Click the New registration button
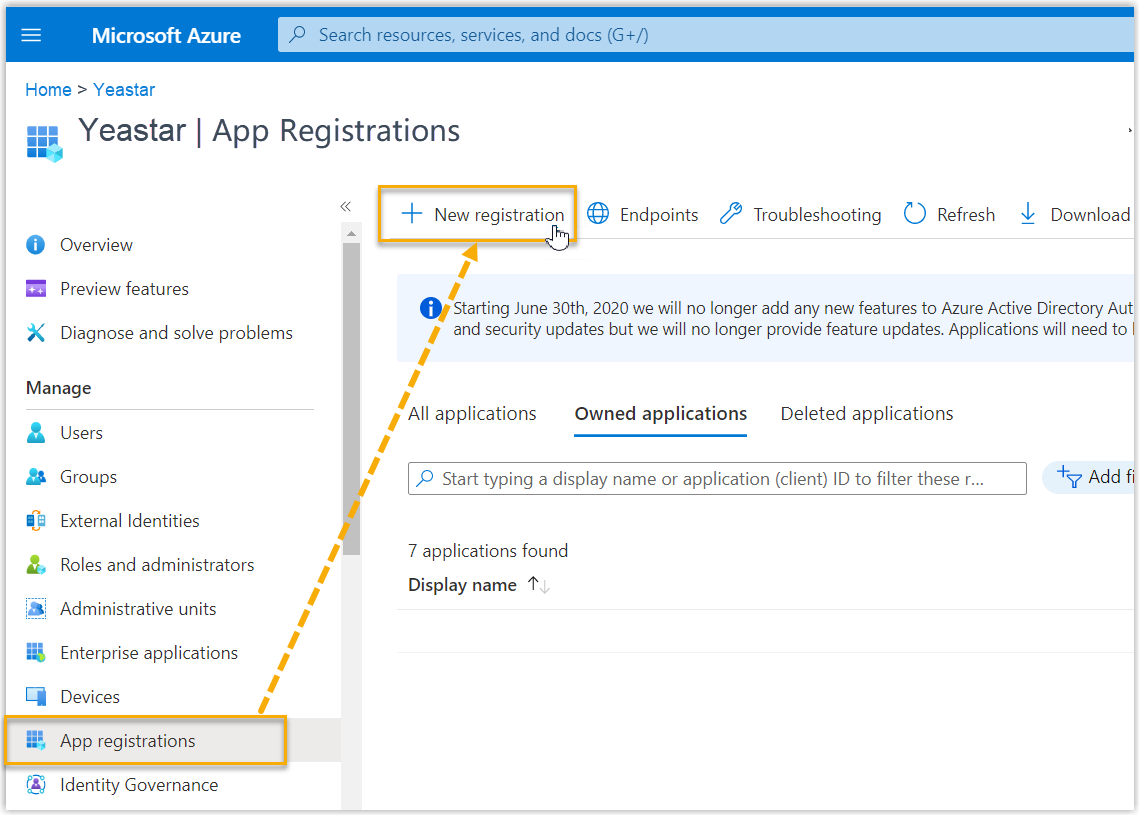Viewport: 1140px width, 816px height. click(482, 214)
